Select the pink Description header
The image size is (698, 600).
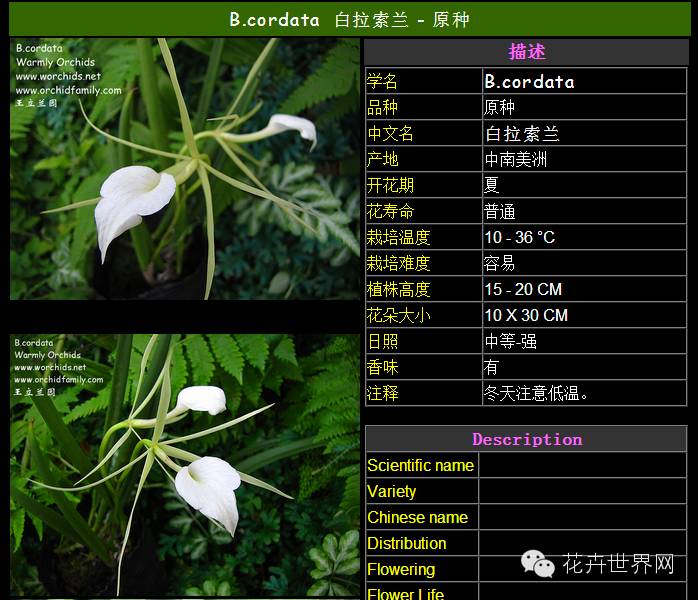click(526, 439)
